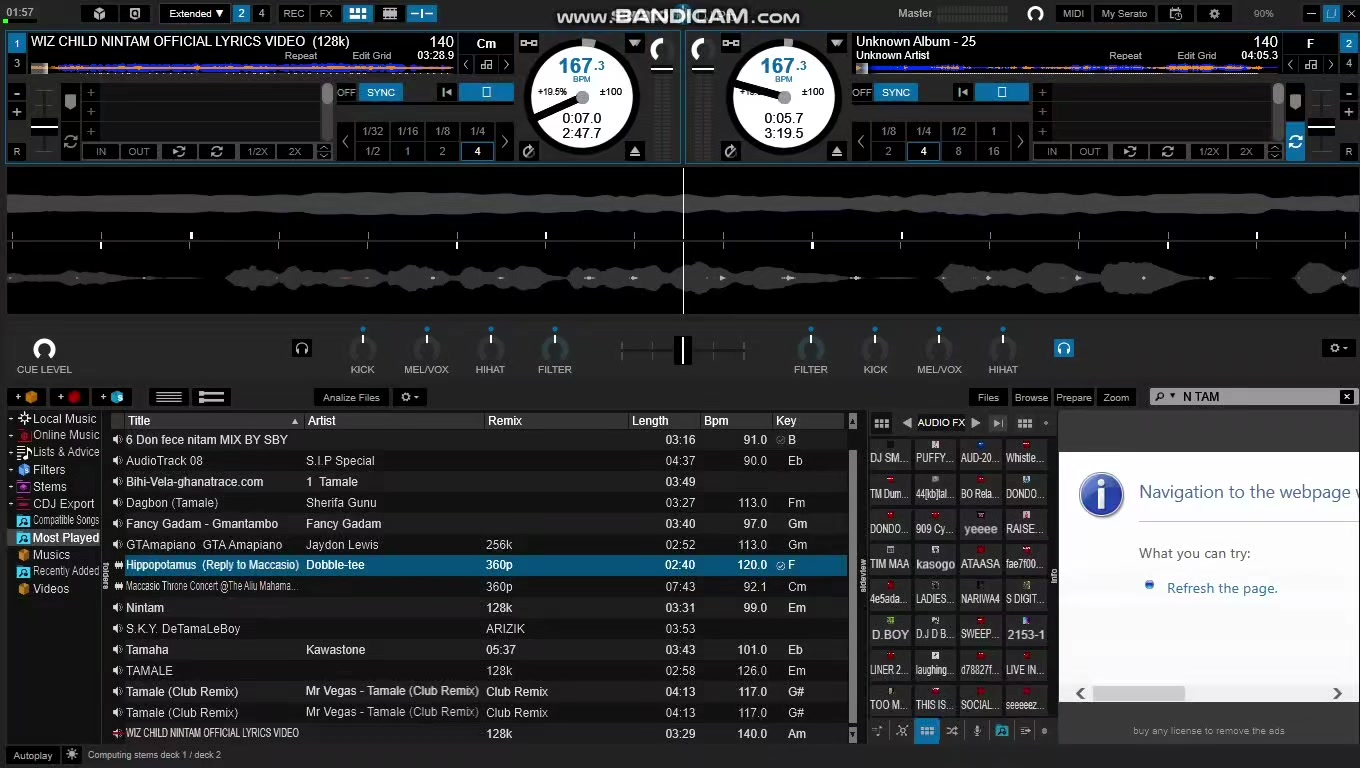The image size is (1360, 768).
Task: Select the track Dagbon (Tamale)
Action: click(x=478, y=503)
